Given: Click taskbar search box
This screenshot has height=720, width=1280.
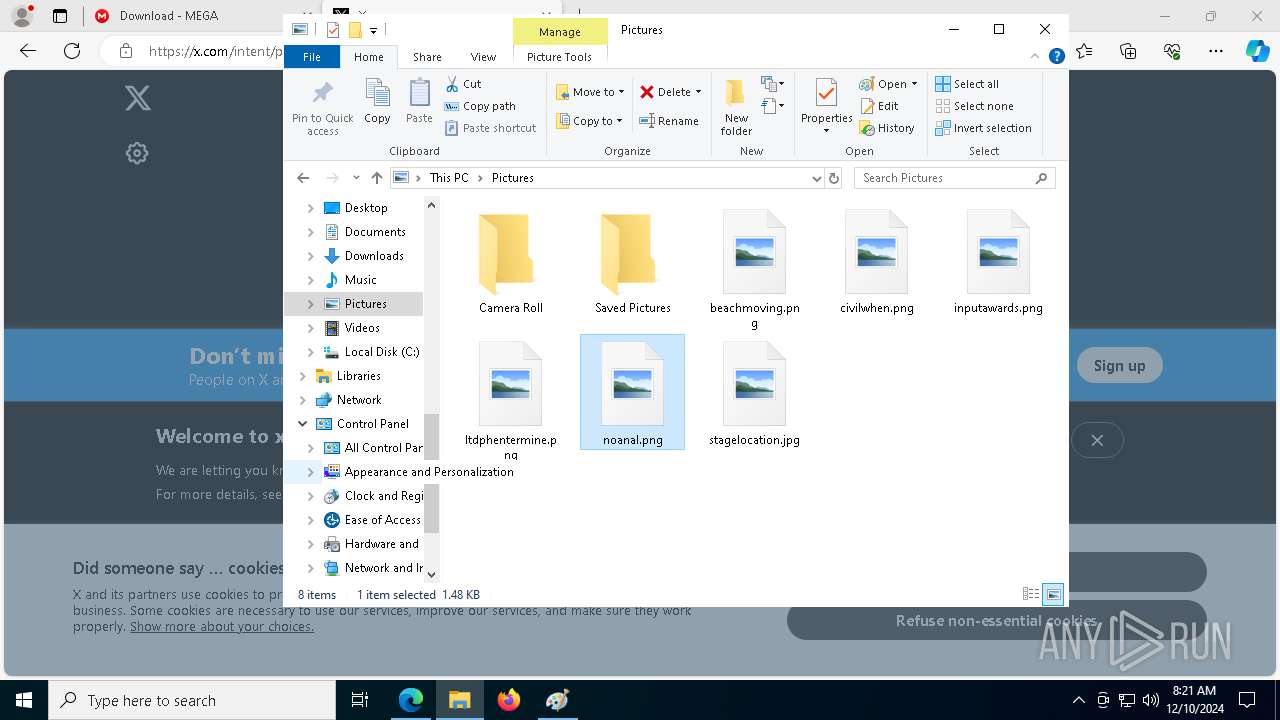Looking at the screenshot, I should pyautogui.click(x=192, y=700).
